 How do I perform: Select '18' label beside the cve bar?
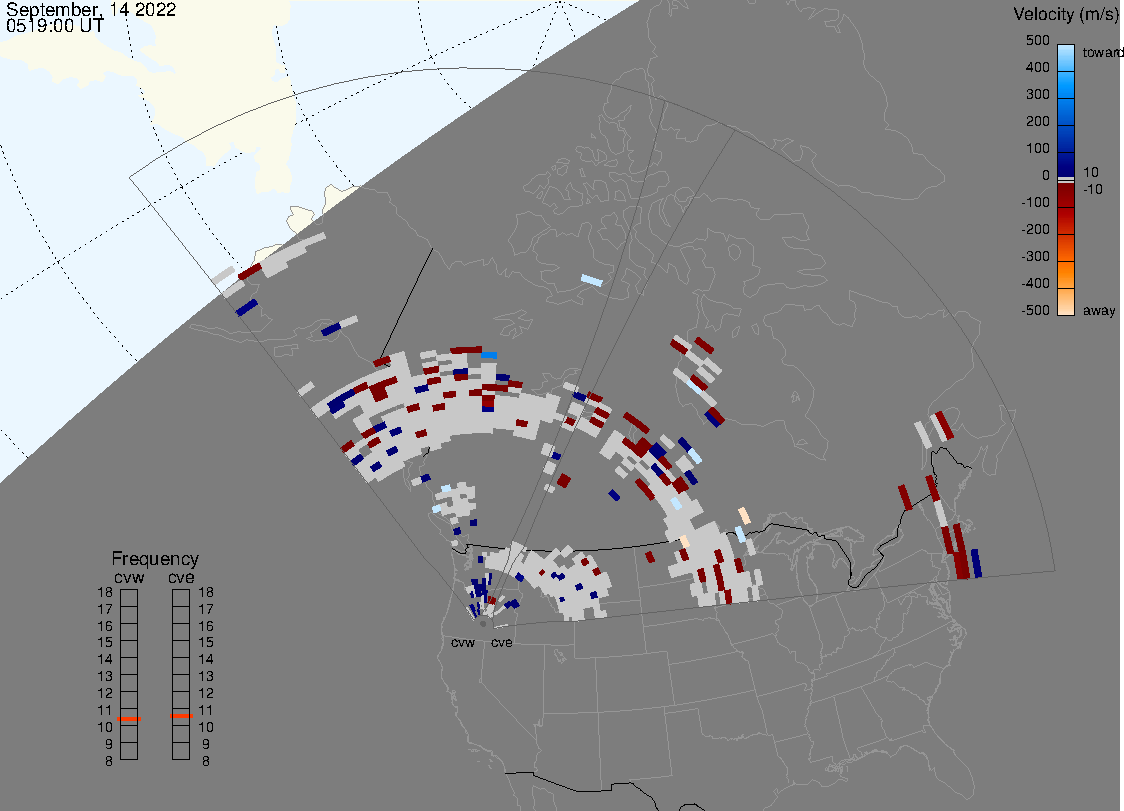(206, 592)
